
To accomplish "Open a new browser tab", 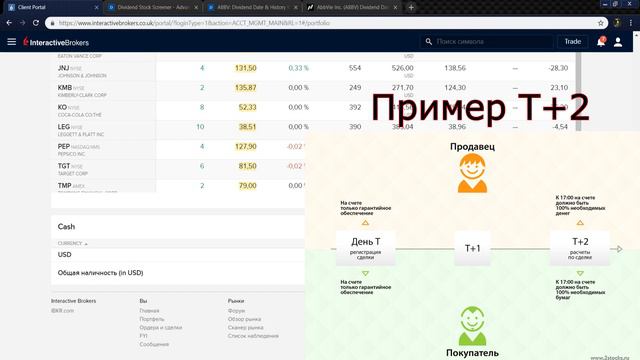I will tap(411, 7).
